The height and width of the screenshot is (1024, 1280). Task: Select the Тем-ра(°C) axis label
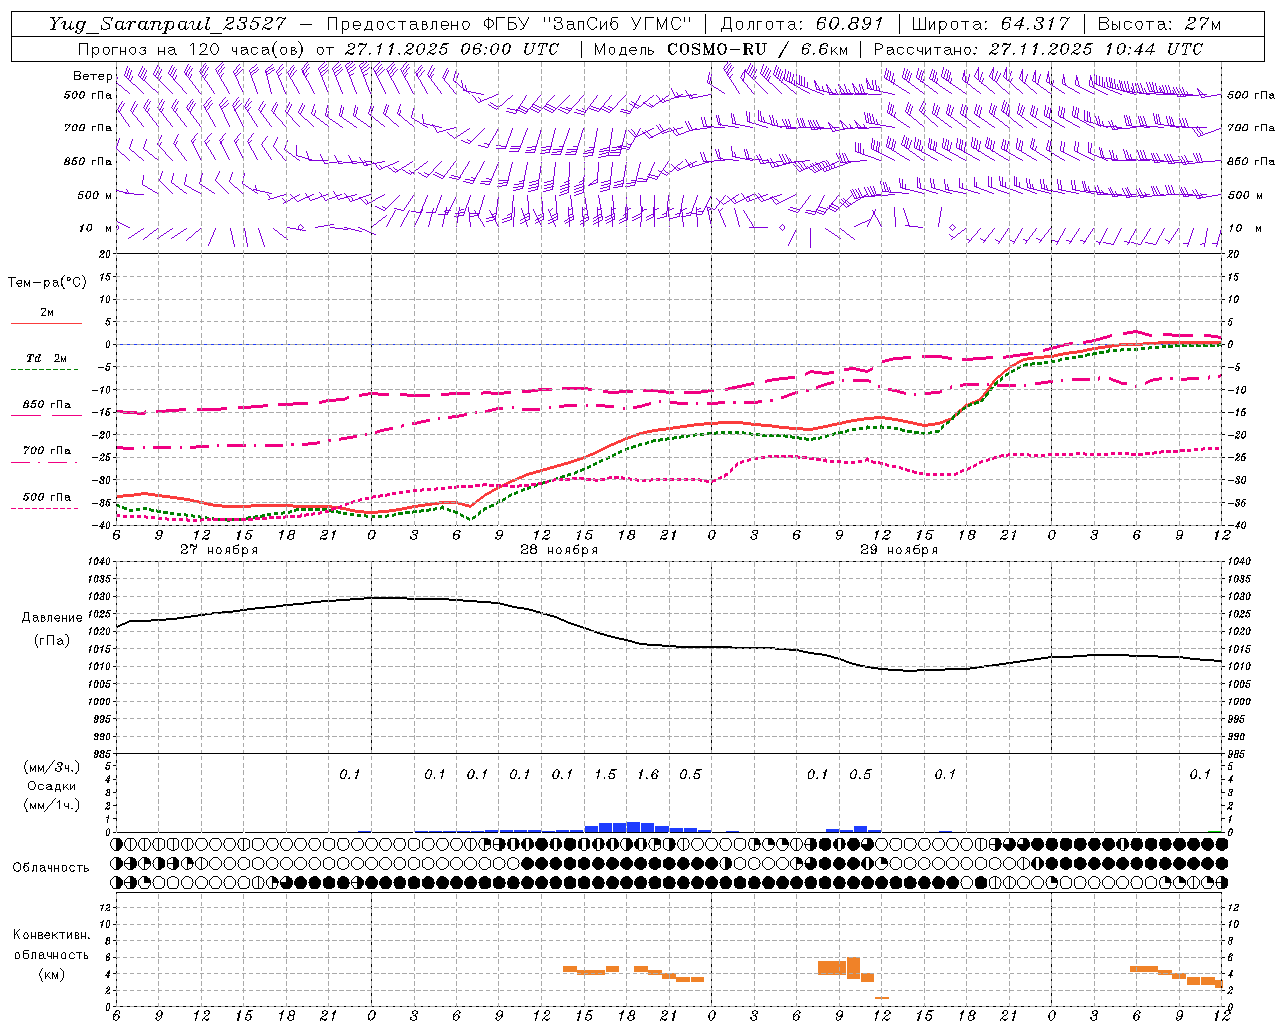[x=47, y=283]
